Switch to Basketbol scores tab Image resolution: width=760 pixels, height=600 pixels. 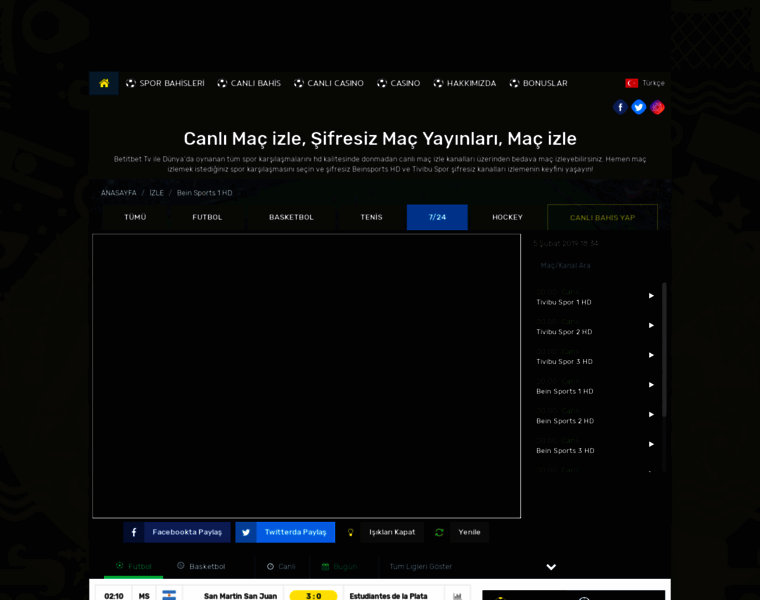click(201, 567)
